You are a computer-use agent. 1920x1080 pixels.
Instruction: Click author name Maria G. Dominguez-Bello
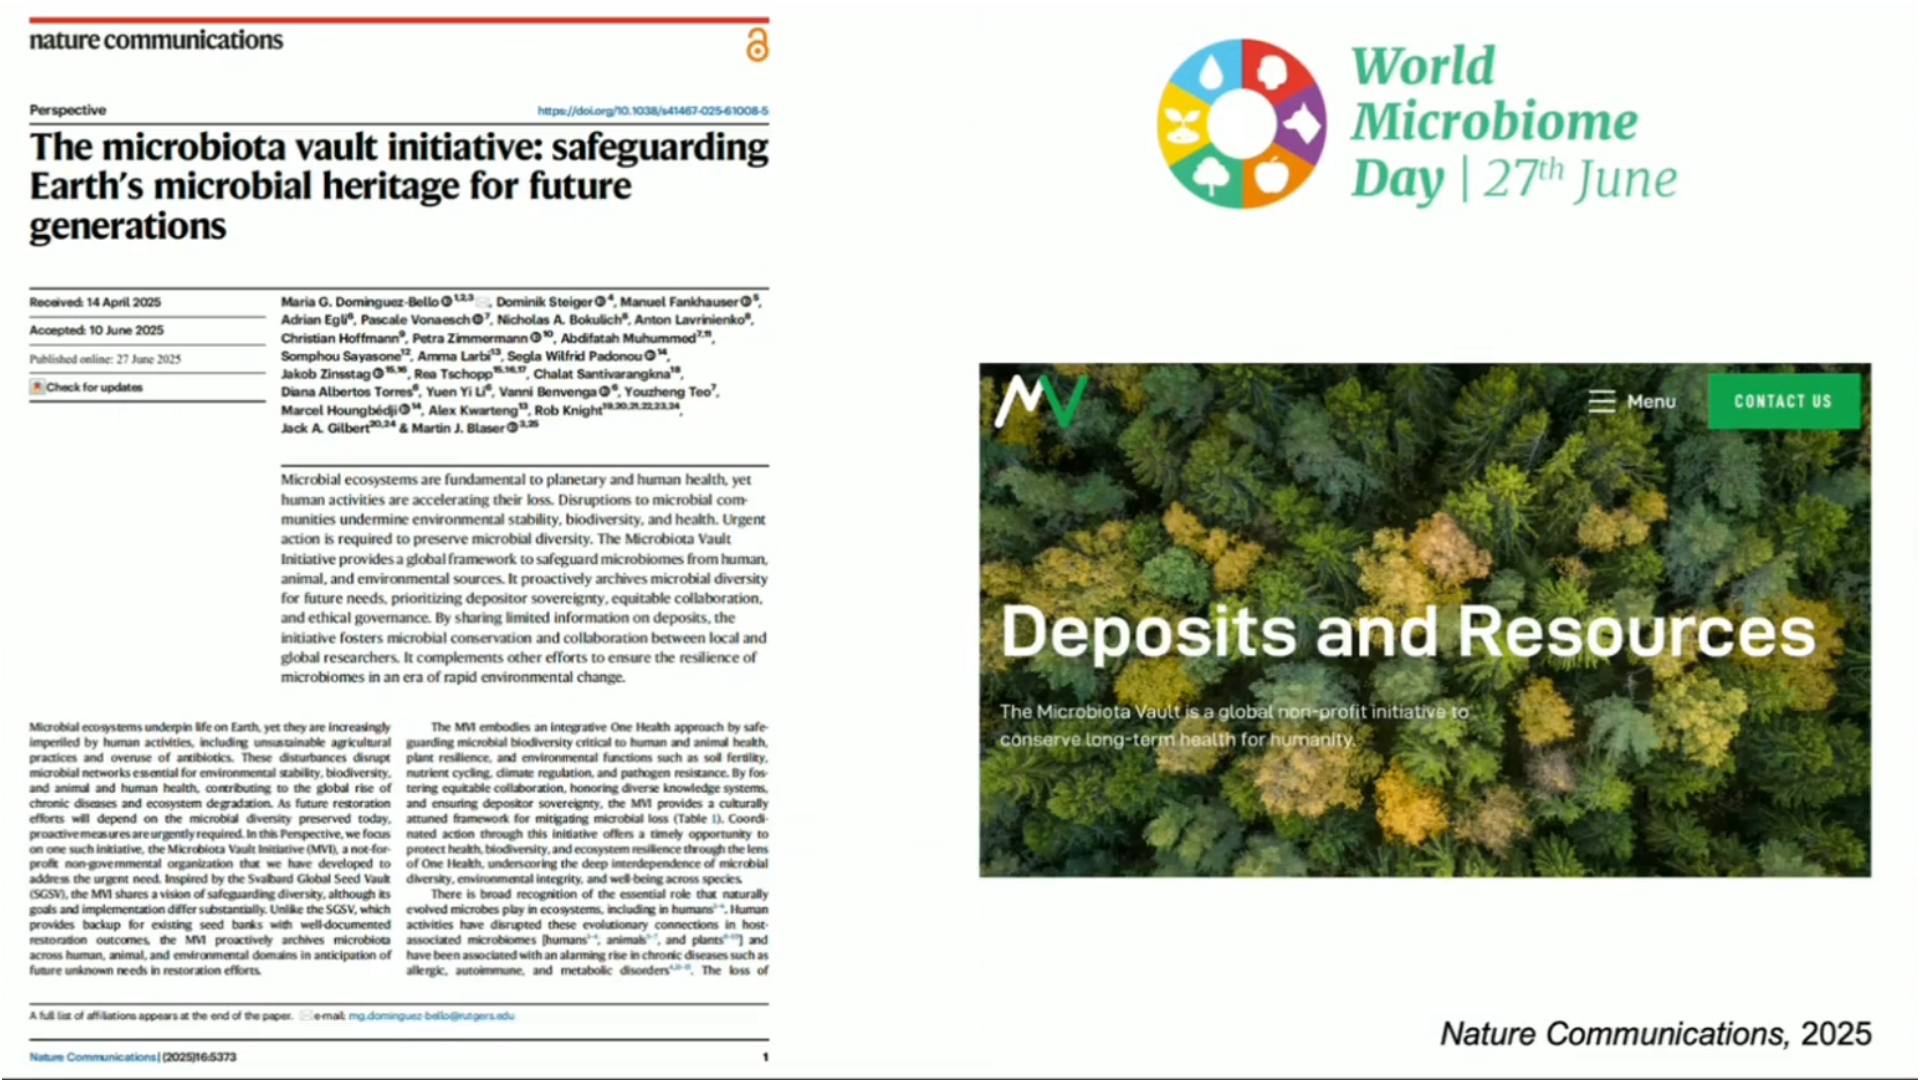pos(360,302)
